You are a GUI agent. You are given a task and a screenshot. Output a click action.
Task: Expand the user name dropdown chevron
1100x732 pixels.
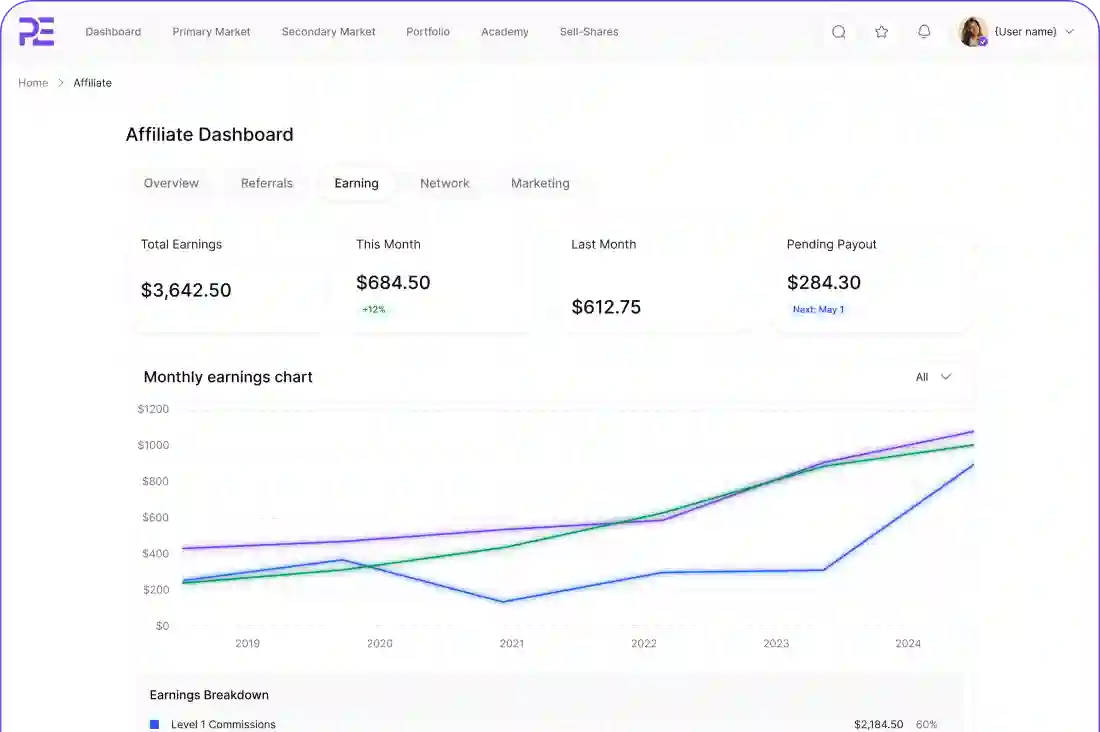[1070, 32]
